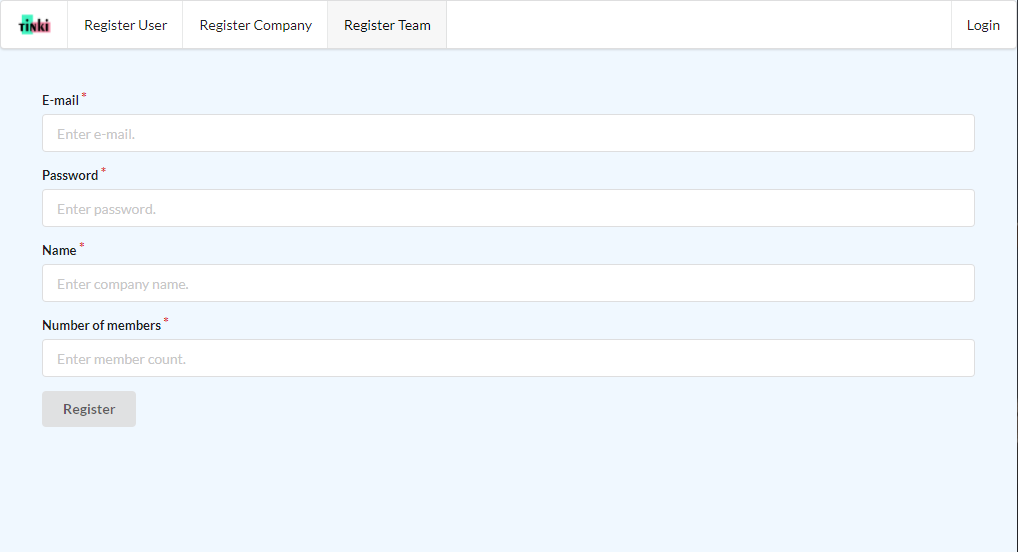Click the member count input field
Screen dimensions: 1018x552
[x=508, y=358]
